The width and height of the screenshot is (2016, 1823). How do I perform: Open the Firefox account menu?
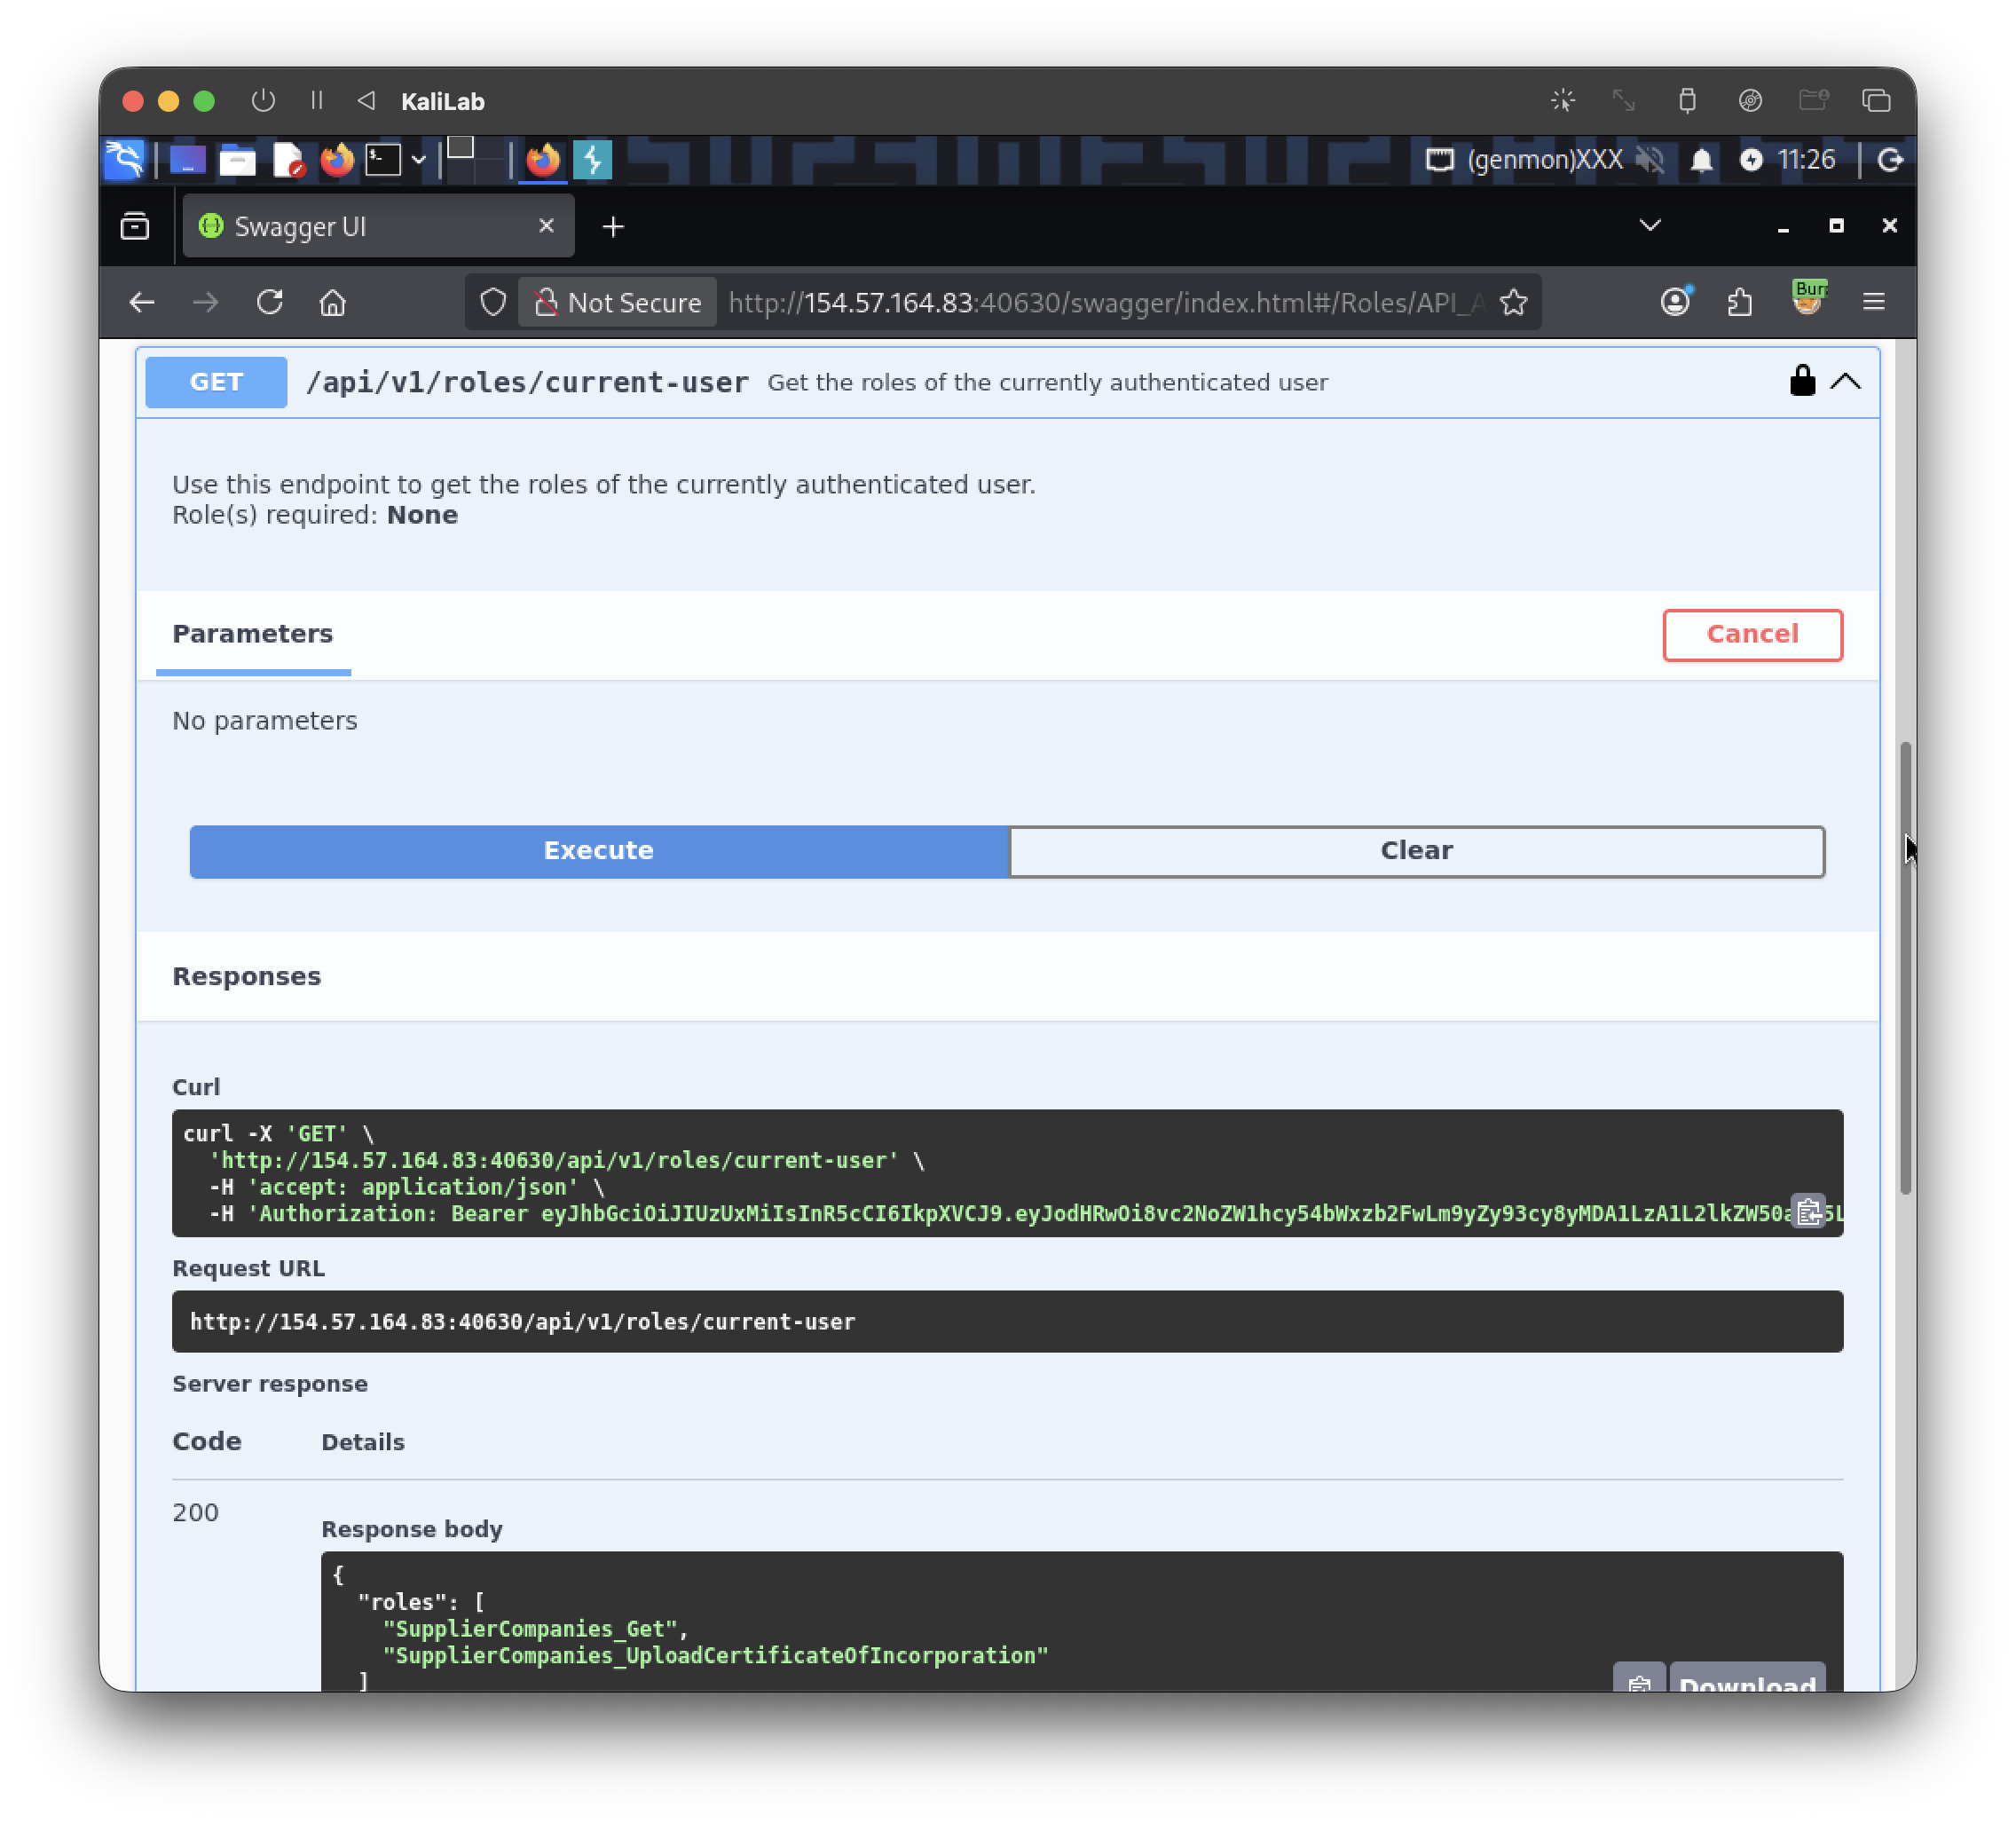coord(1676,301)
